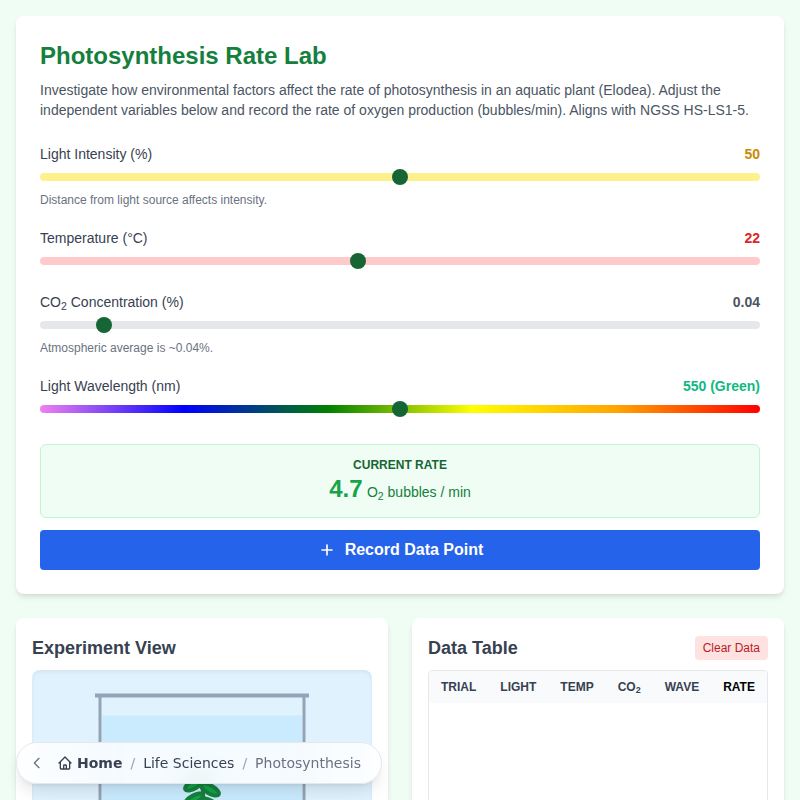Click the back chevron in the breadcrumb bar
The height and width of the screenshot is (800, 800).
[x=36, y=762]
